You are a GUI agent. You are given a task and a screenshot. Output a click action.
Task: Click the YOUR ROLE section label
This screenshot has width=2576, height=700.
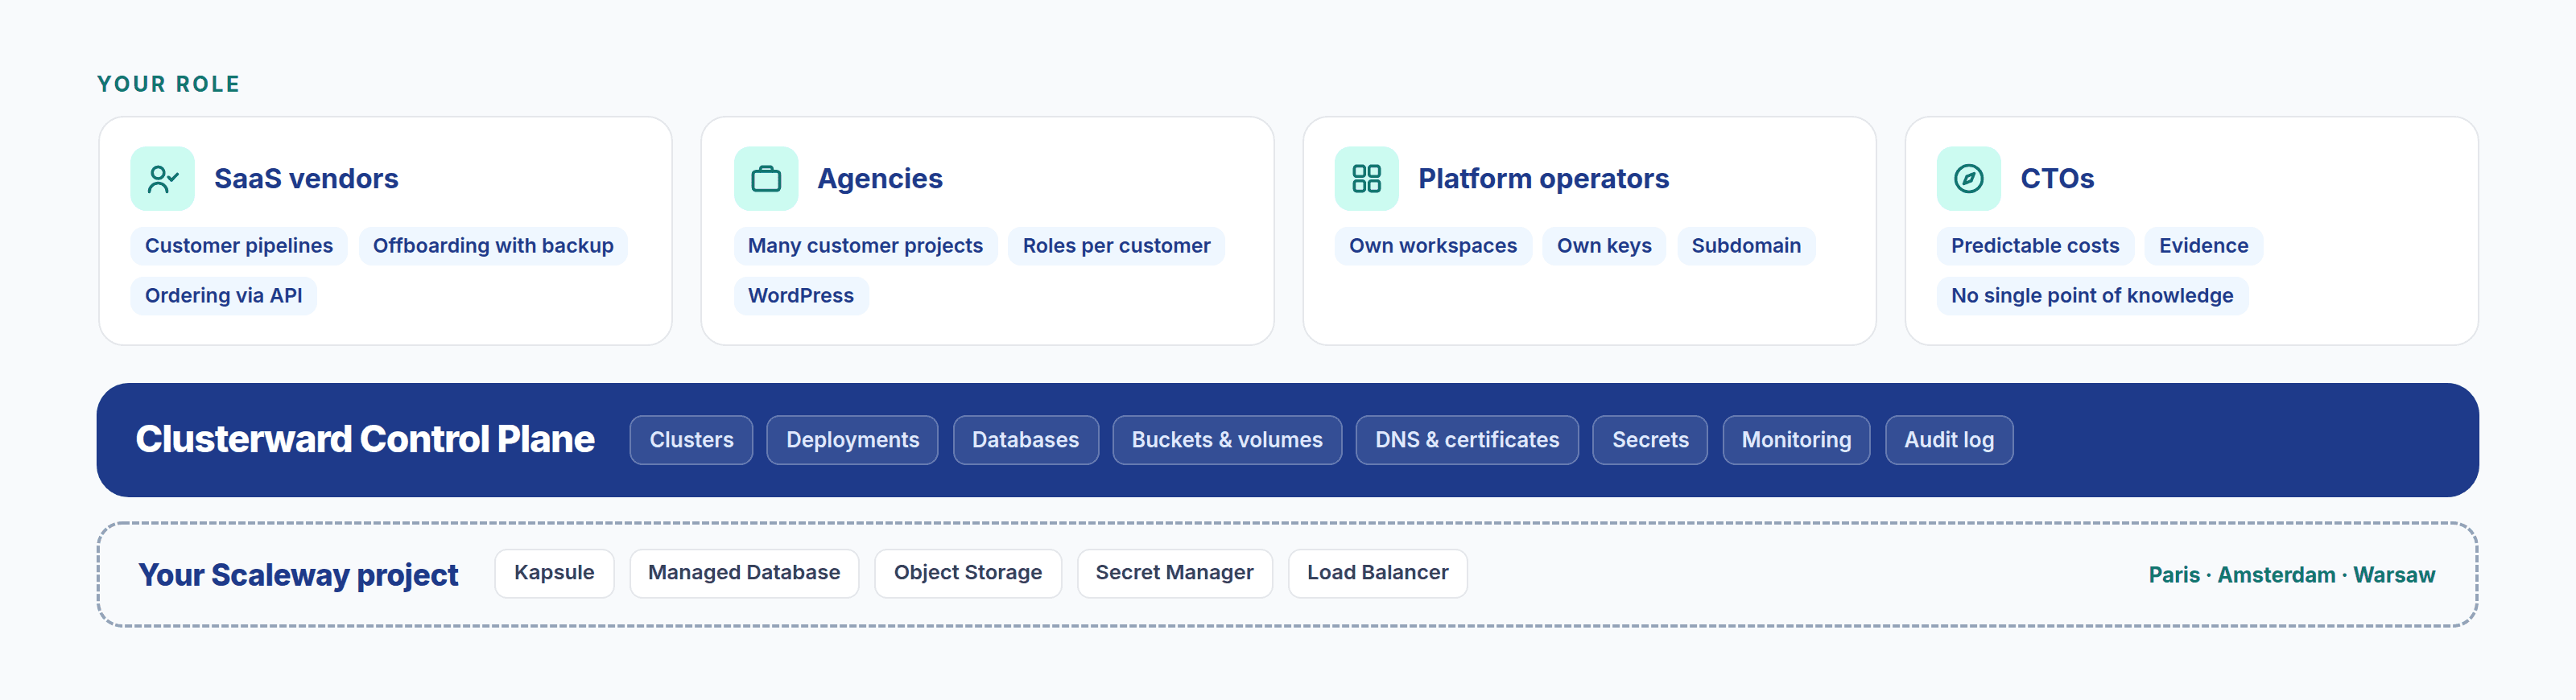(169, 84)
